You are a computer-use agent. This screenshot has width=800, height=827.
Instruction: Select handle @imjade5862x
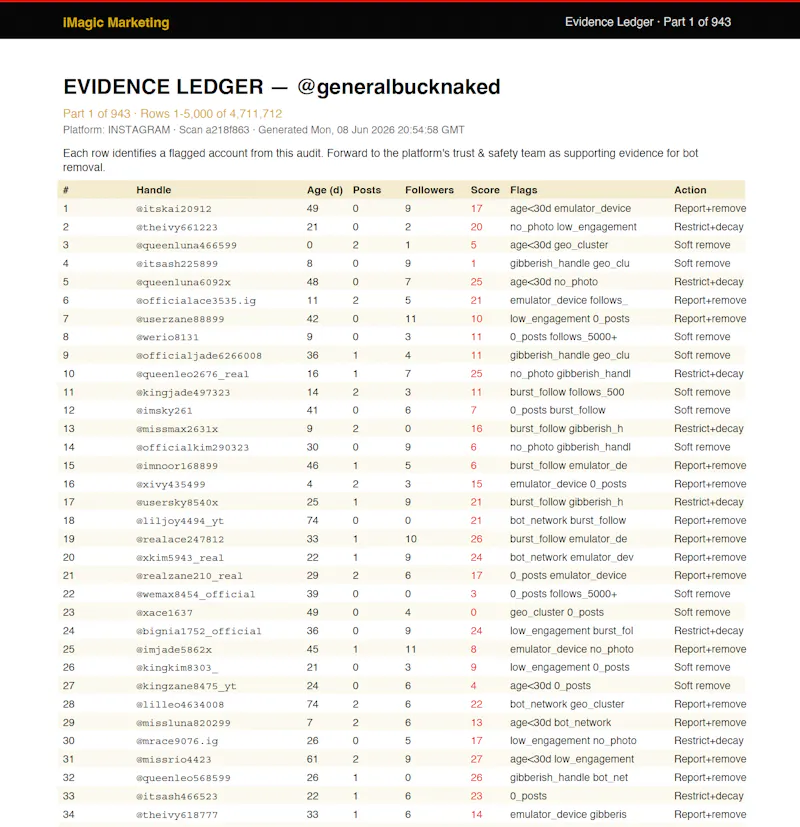(174, 649)
